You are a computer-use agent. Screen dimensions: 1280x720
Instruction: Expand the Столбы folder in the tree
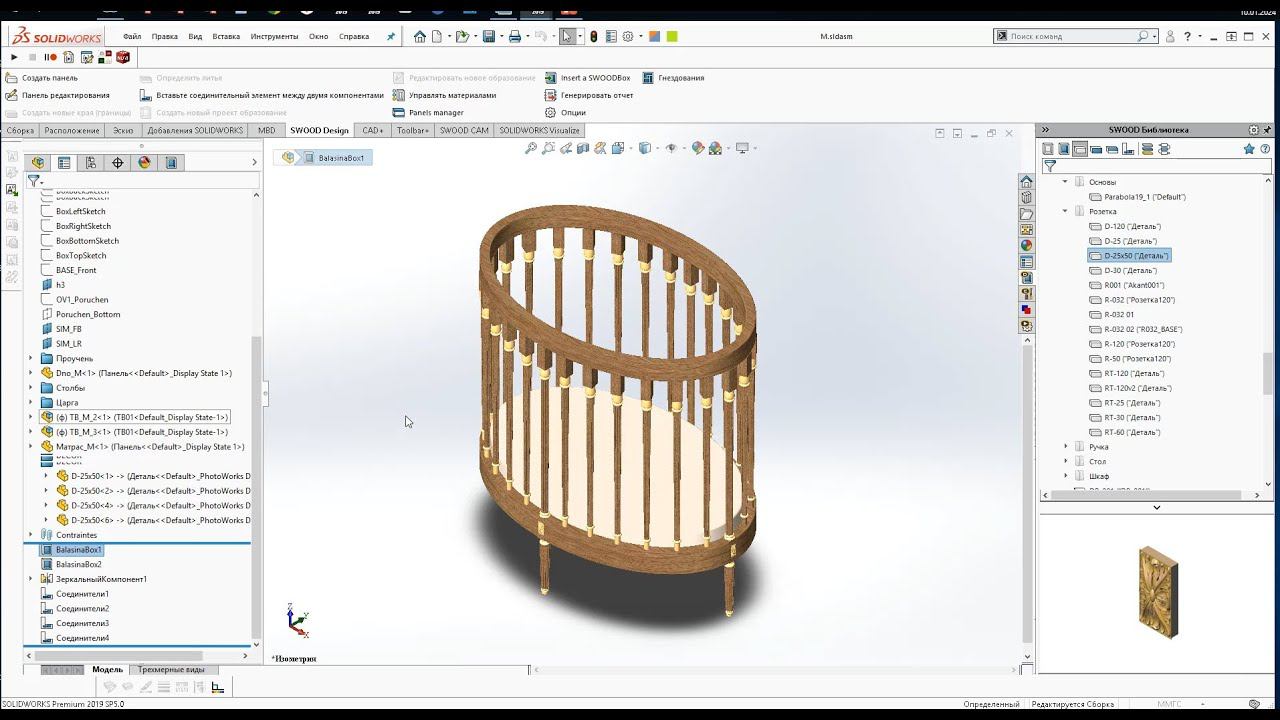coord(30,388)
